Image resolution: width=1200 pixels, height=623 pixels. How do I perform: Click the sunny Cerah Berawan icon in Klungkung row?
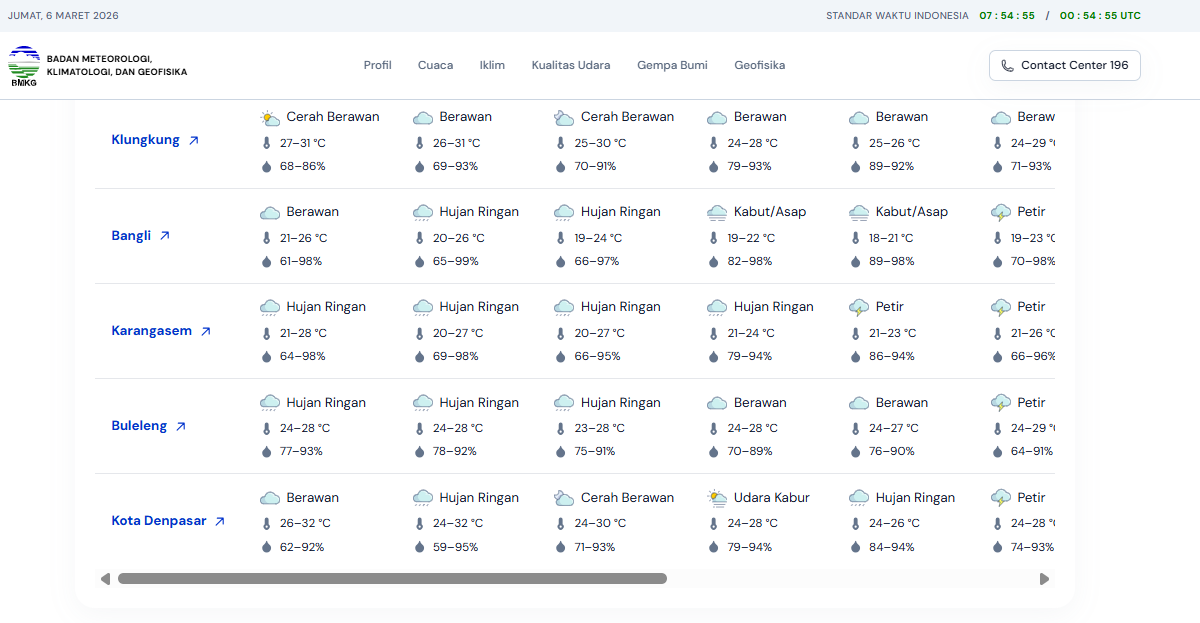269,117
